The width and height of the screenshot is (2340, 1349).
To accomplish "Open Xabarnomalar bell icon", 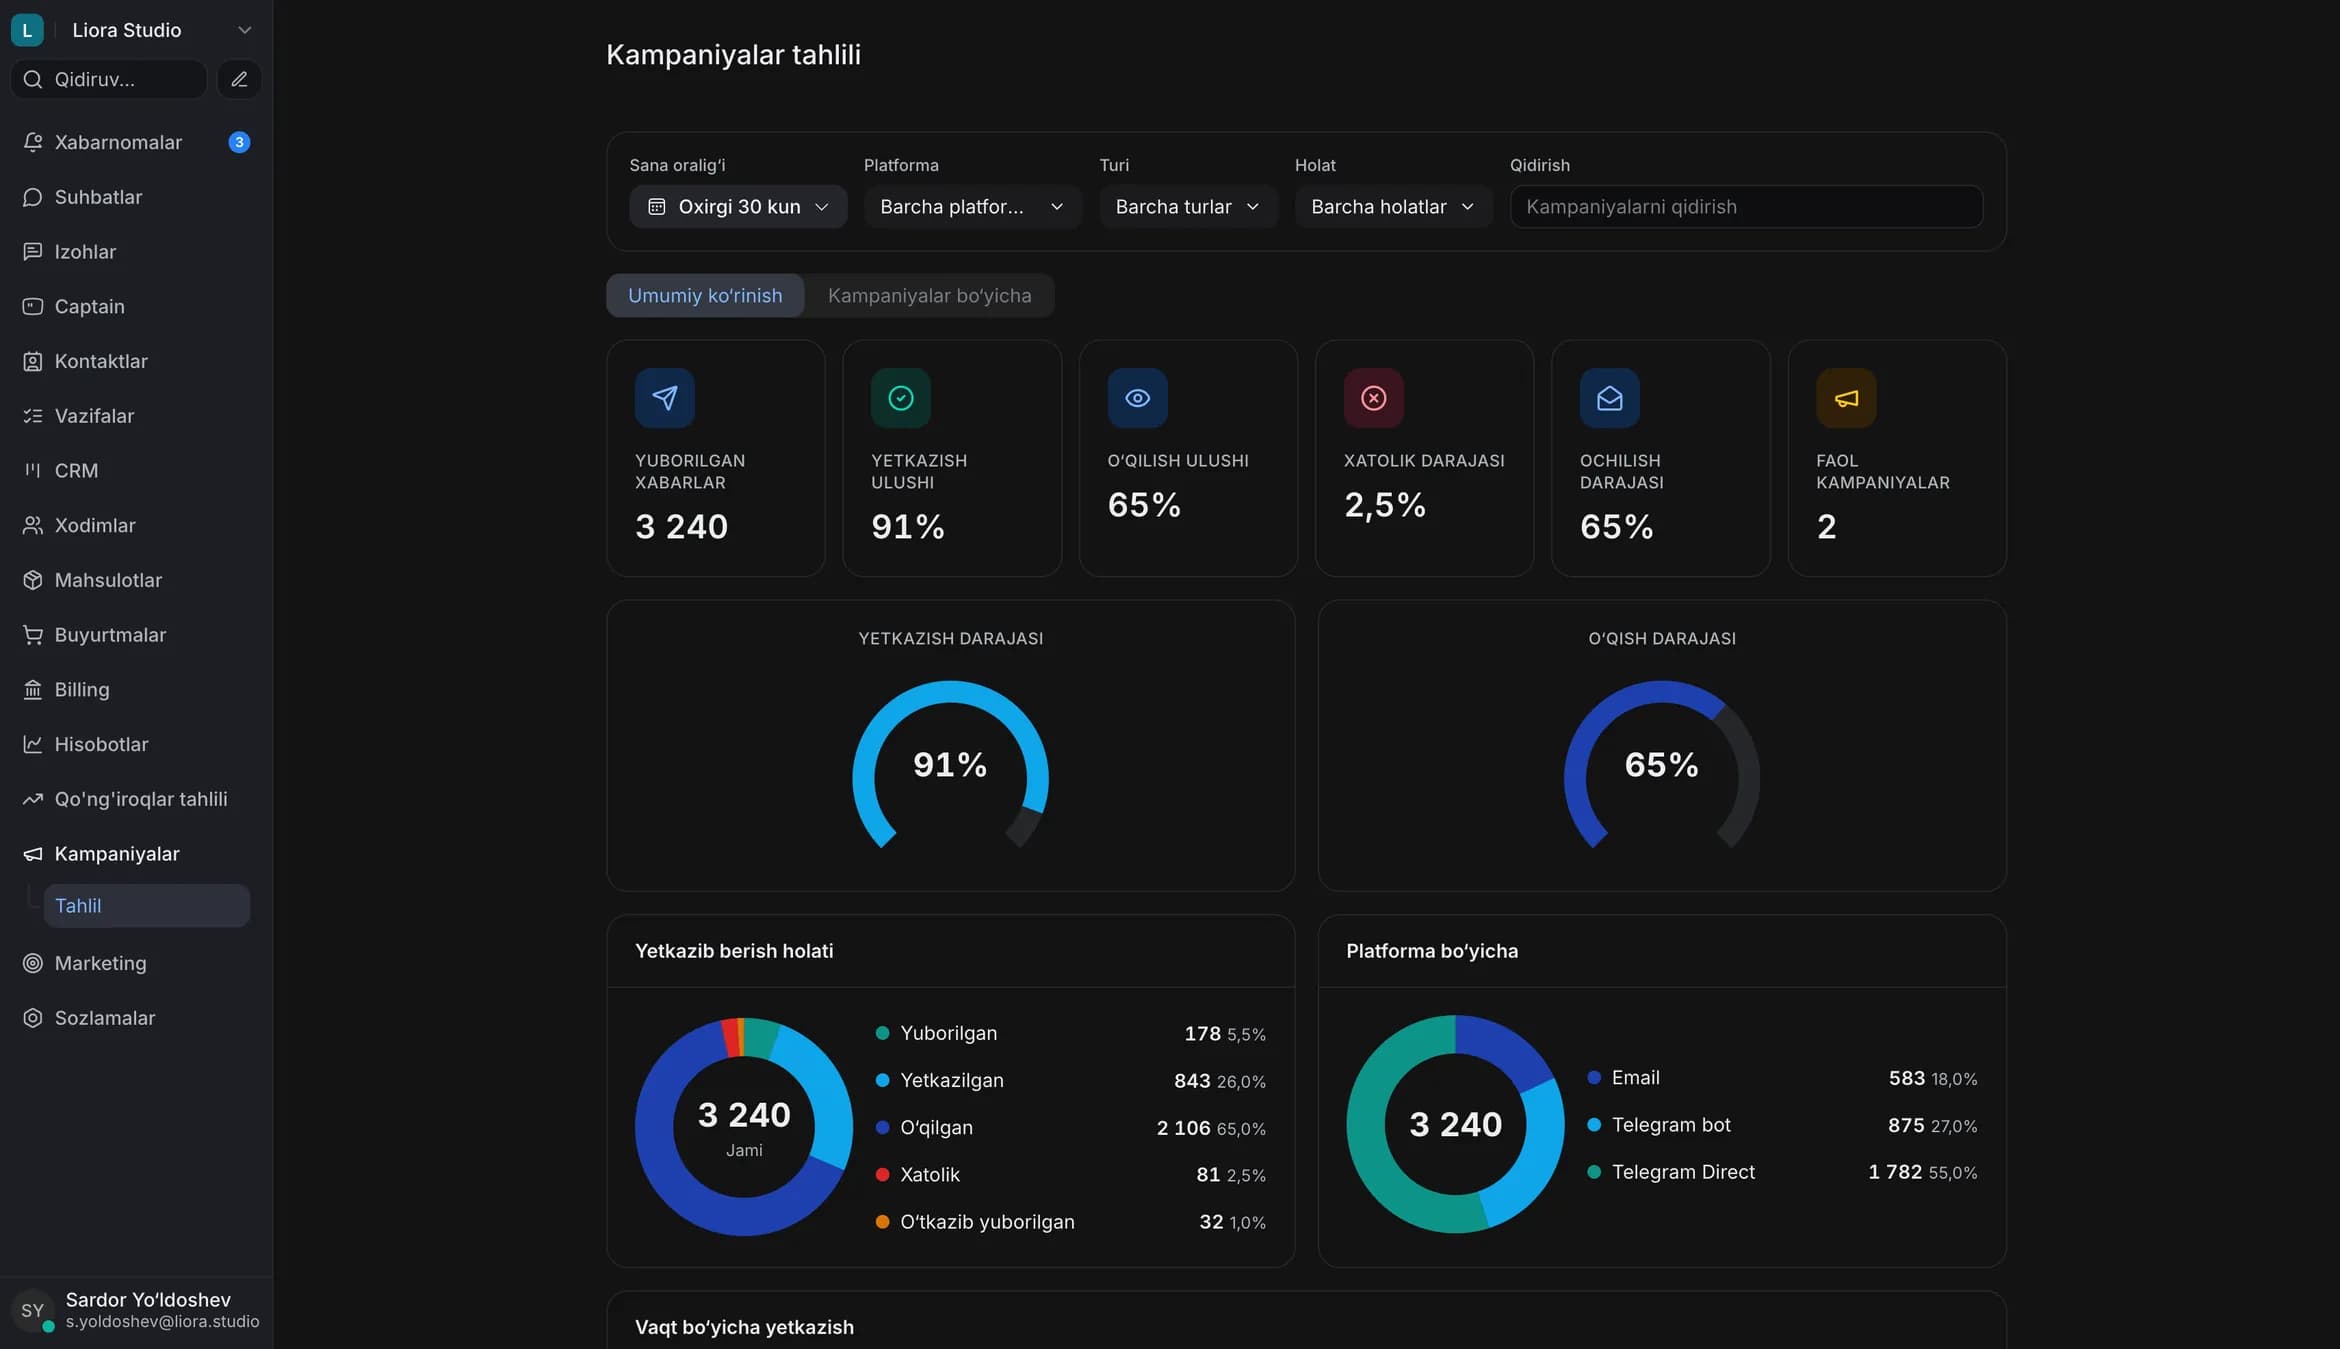I will (x=33, y=142).
